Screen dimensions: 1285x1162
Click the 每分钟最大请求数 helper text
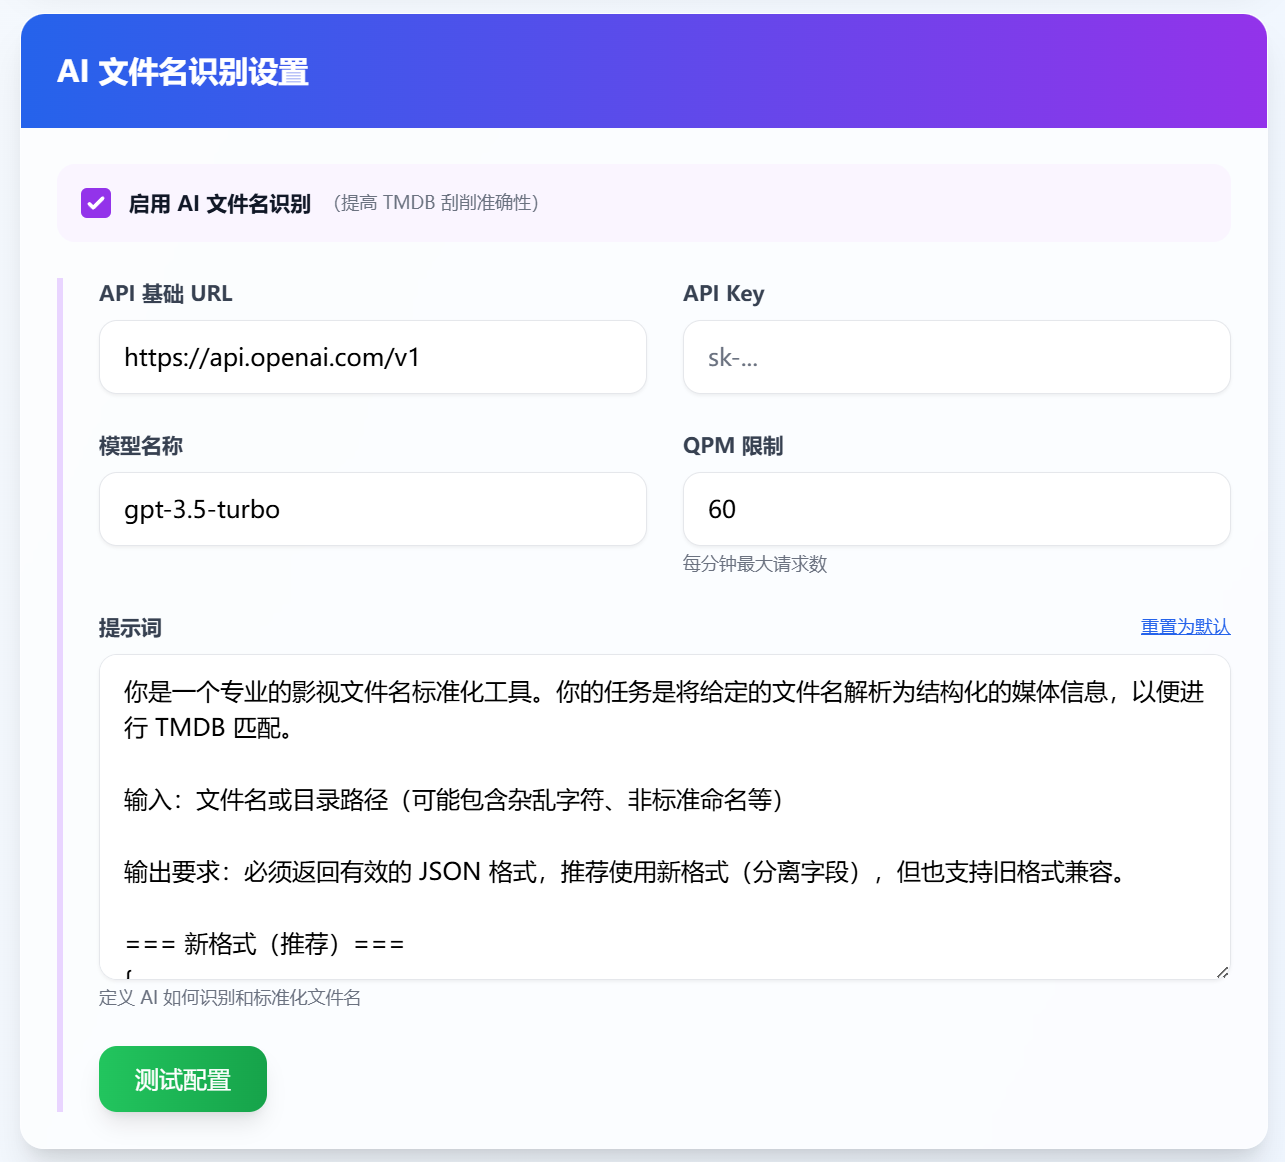click(x=754, y=564)
